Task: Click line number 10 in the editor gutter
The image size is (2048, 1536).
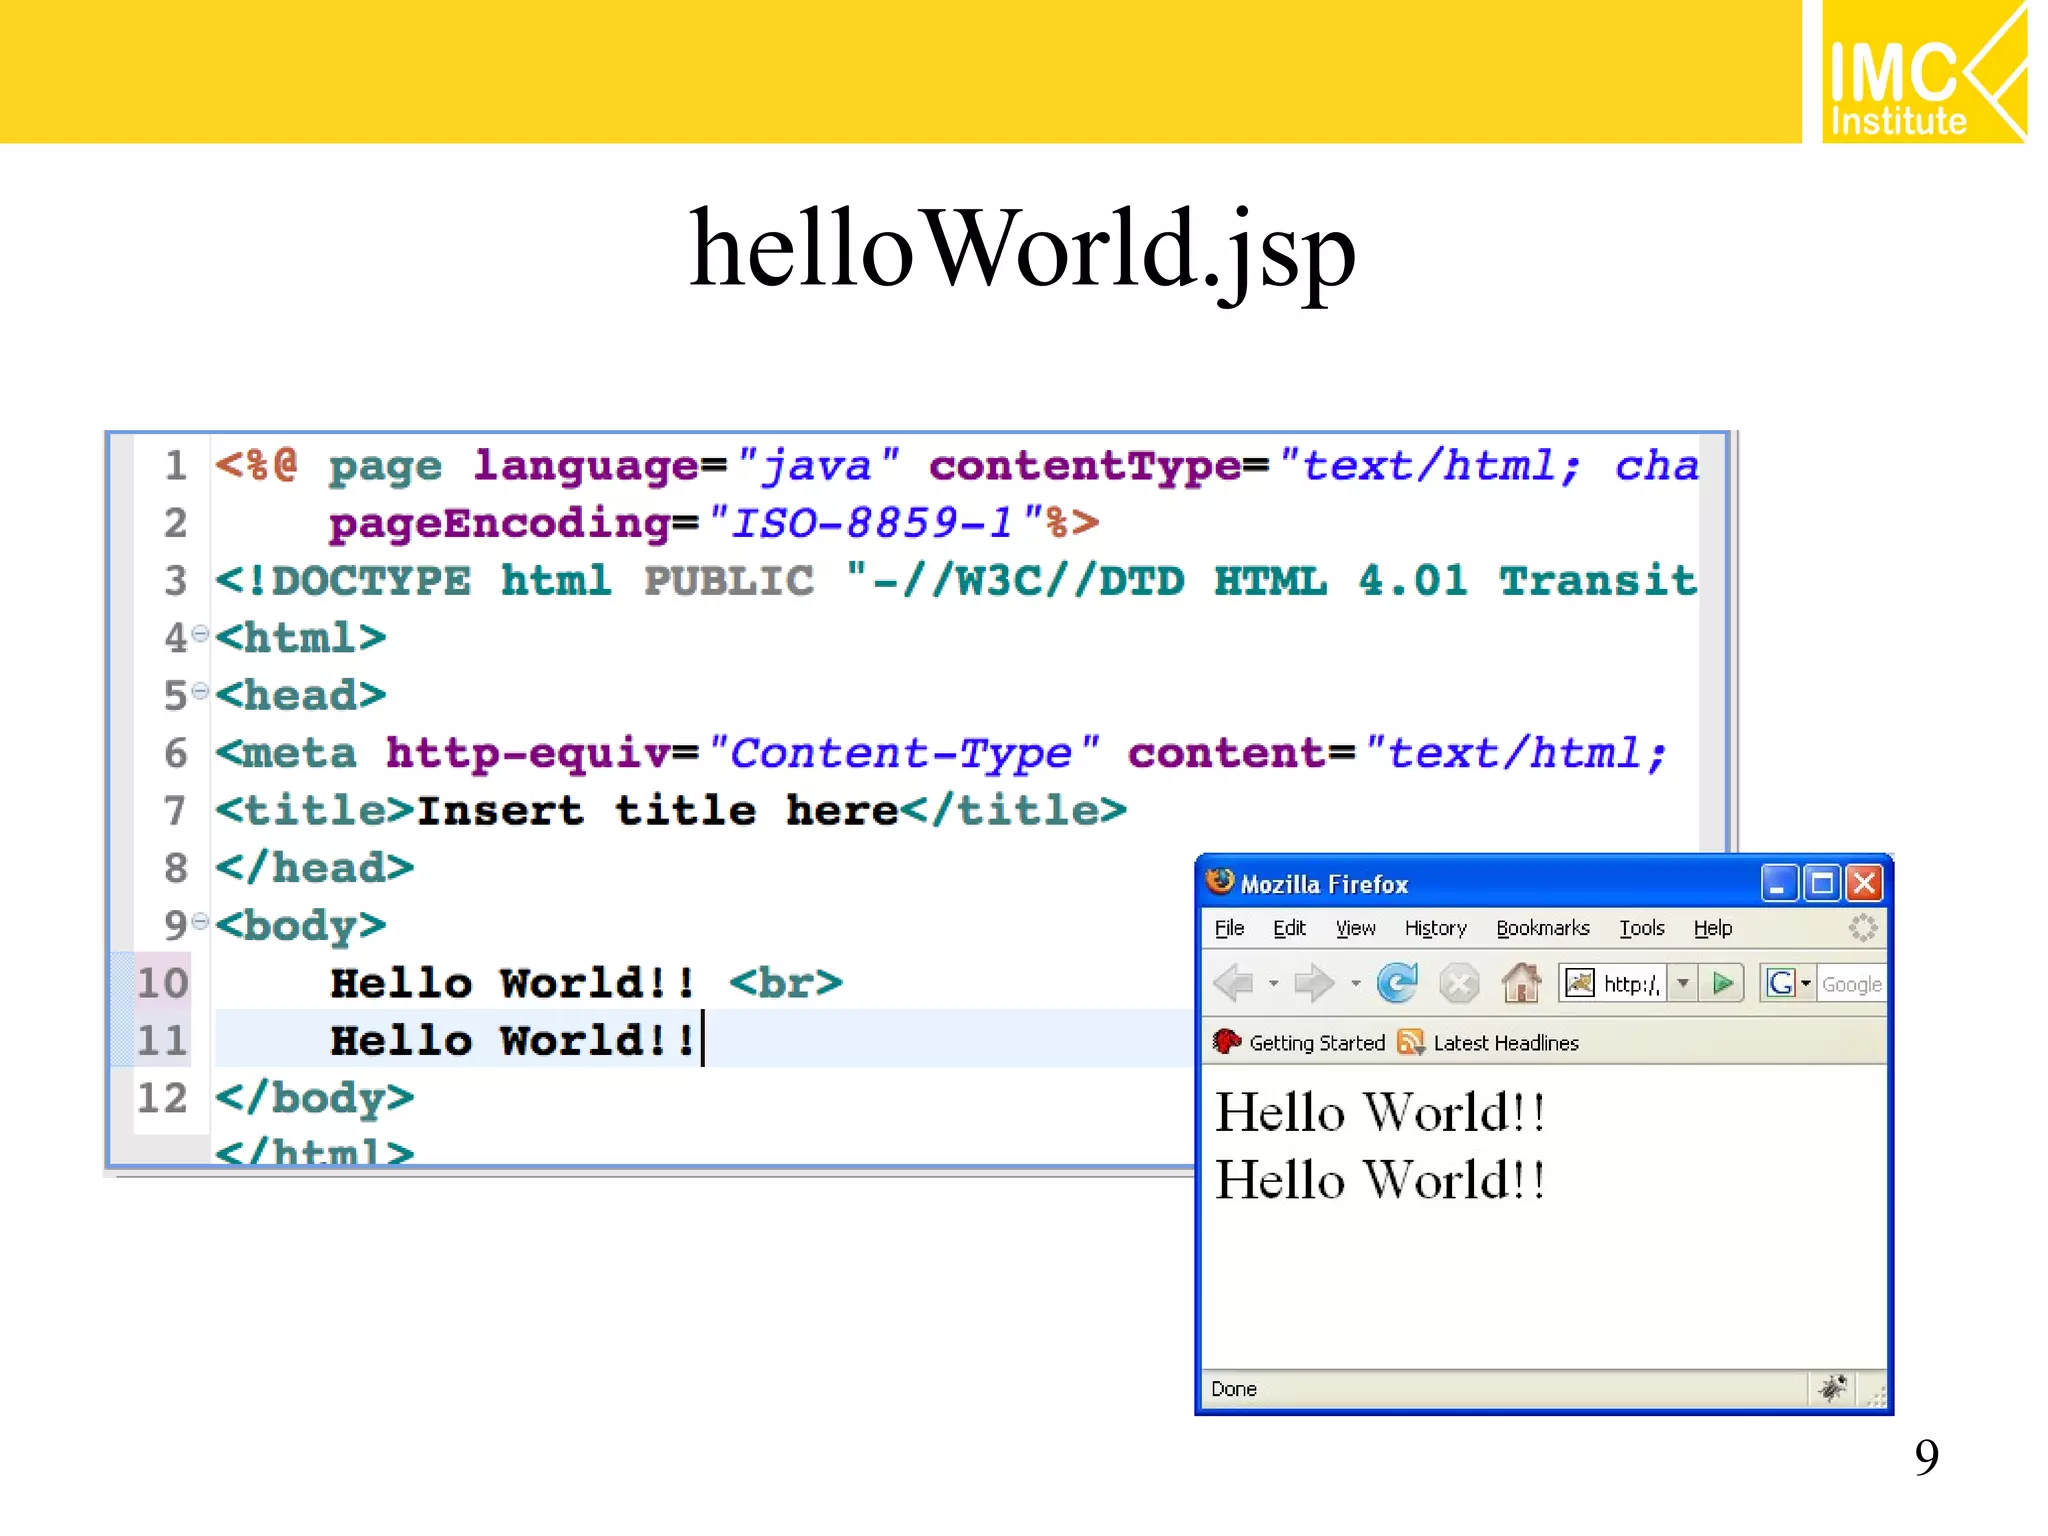Action: point(162,982)
